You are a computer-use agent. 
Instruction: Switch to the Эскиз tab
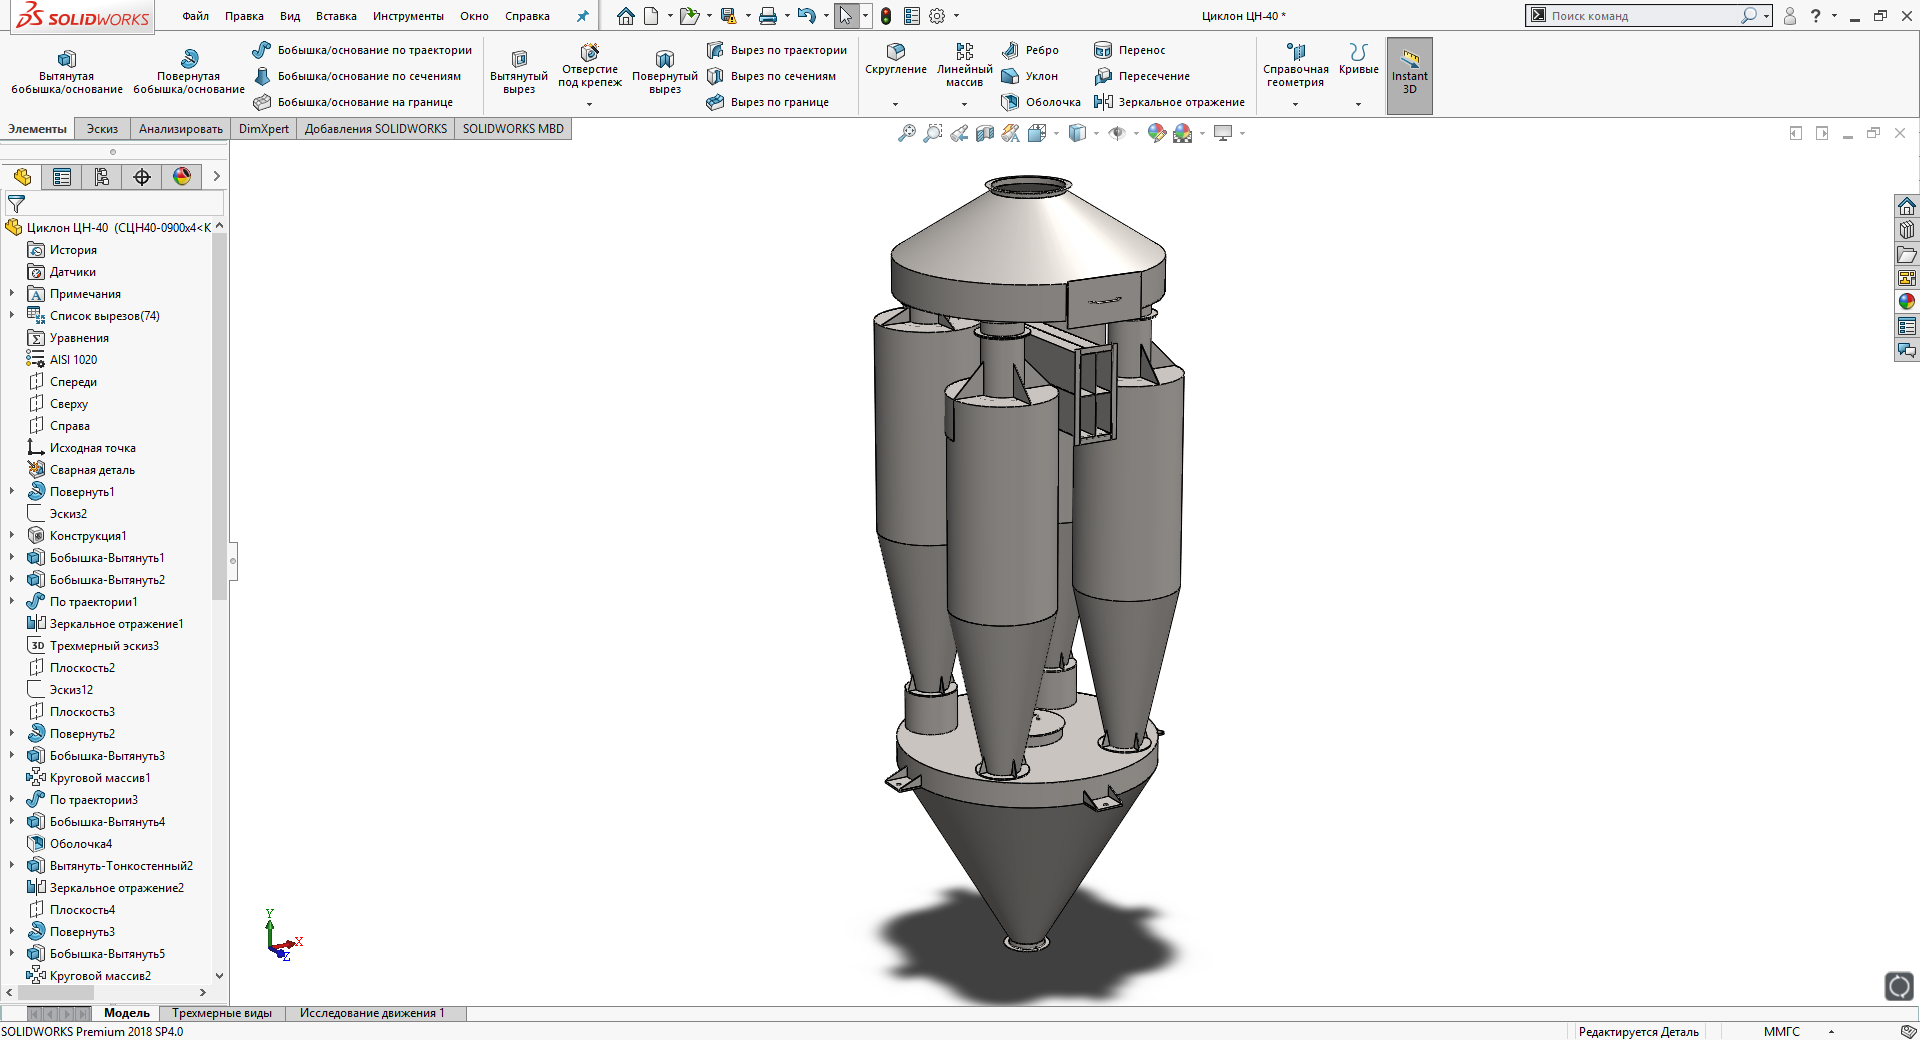(x=102, y=129)
